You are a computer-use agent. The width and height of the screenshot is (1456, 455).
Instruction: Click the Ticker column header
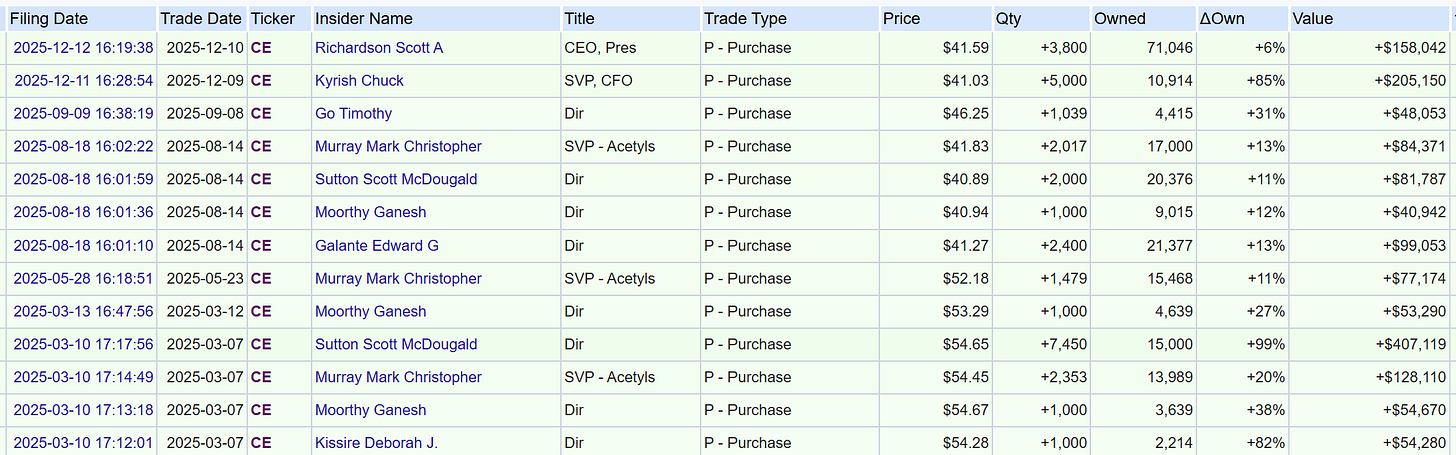point(273,19)
